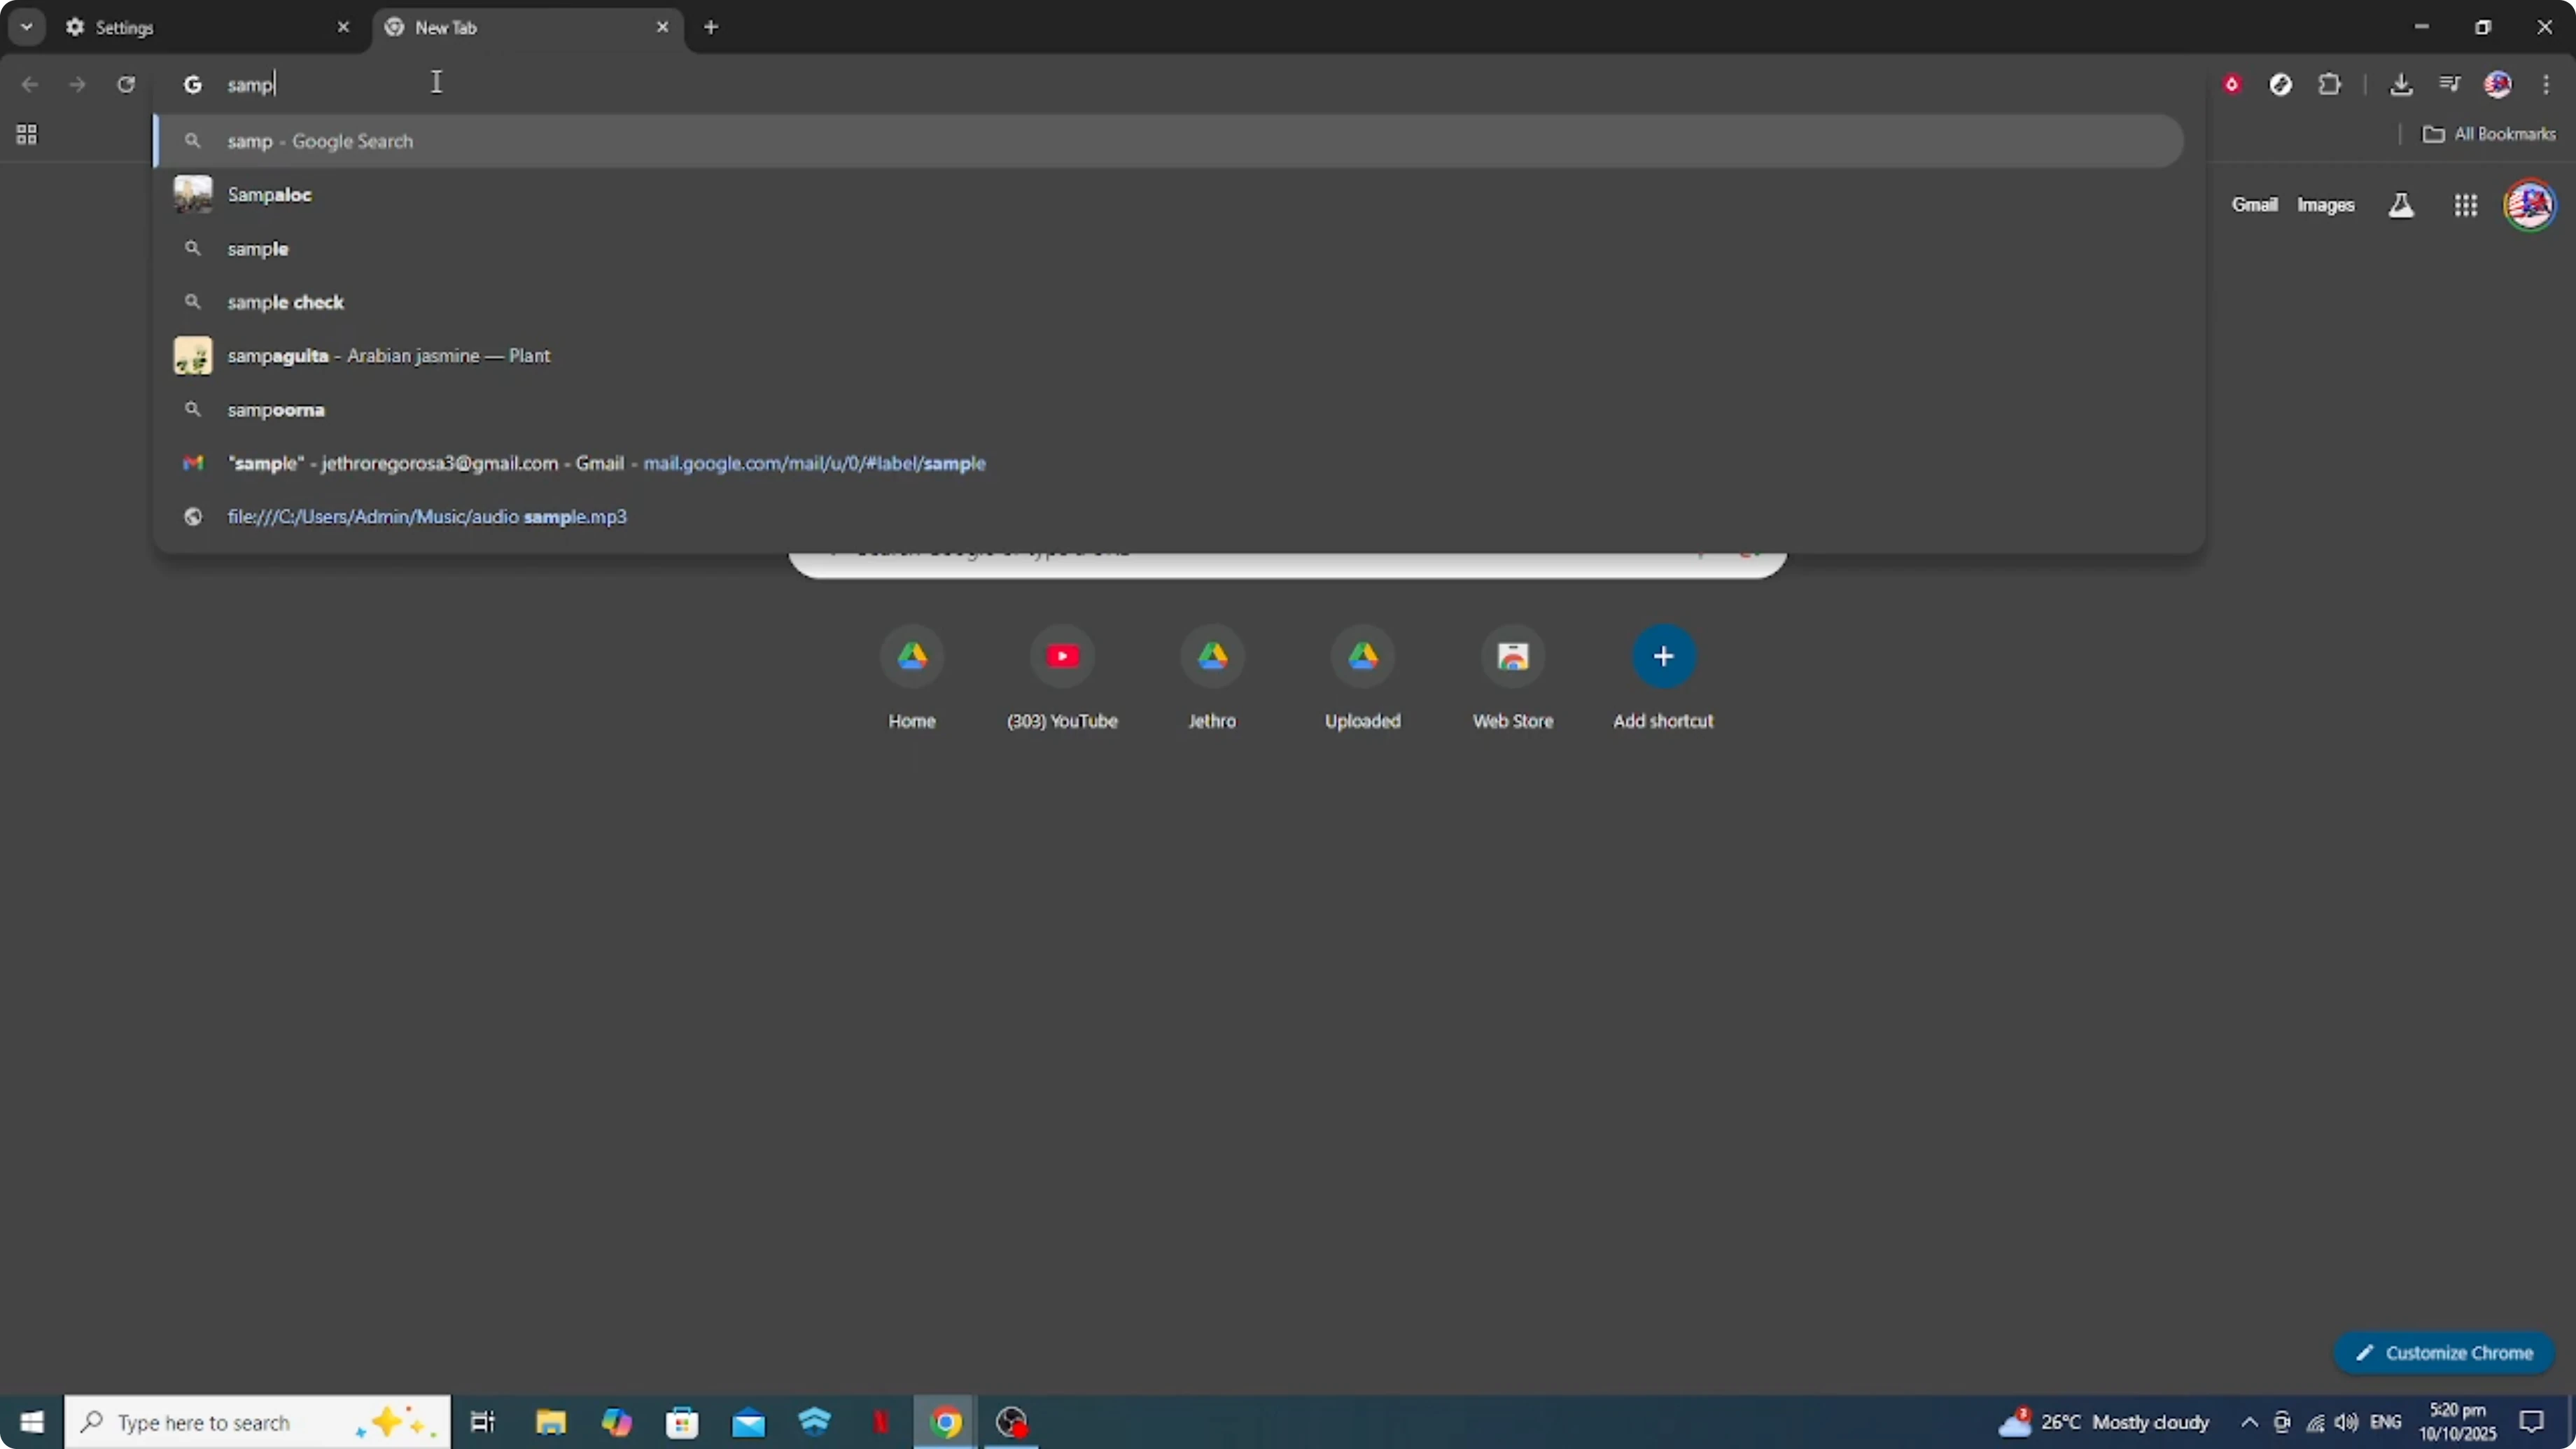Click the browser back arrow
This screenshot has width=2576, height=1449.
point(30,84)
